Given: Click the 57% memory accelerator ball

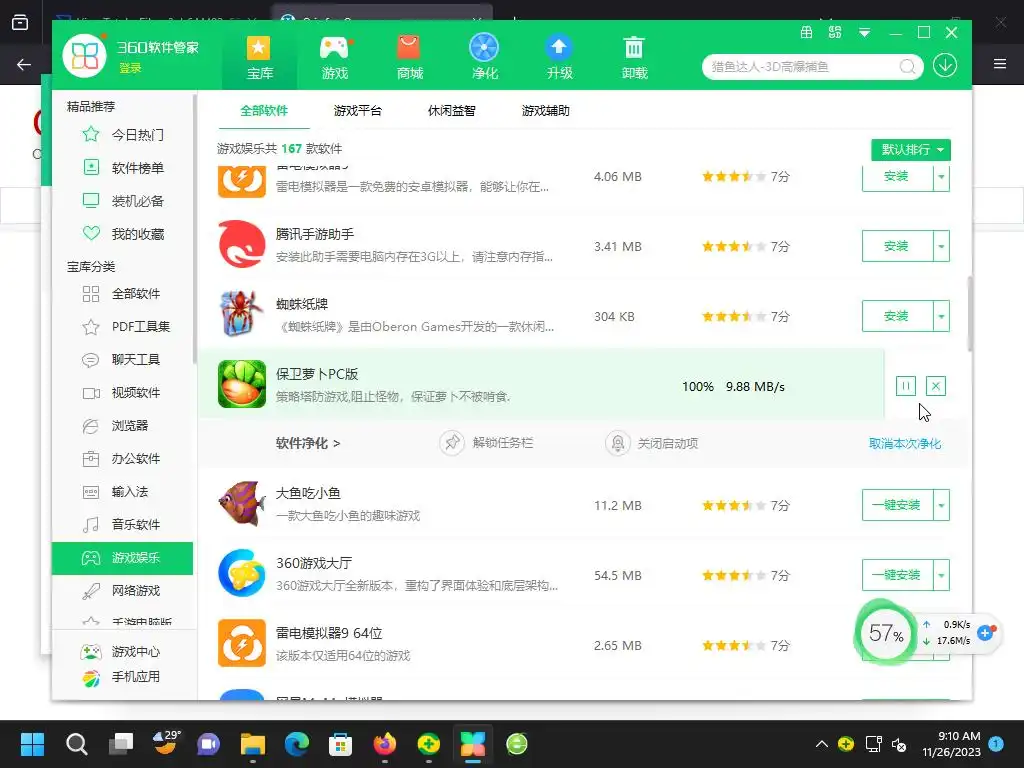Looking at the screenshot, I should click(x=886, y=633).
